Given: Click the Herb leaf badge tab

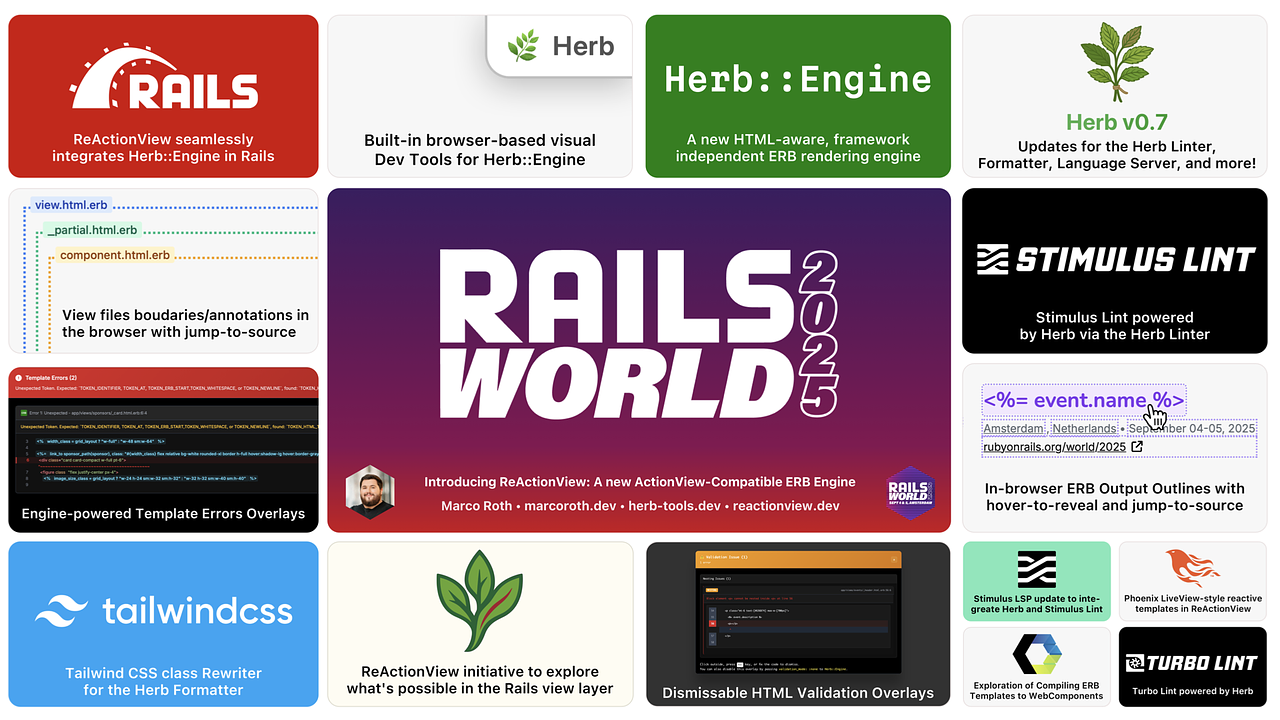Looking at the screenshot, I should [x=560, y=45].
